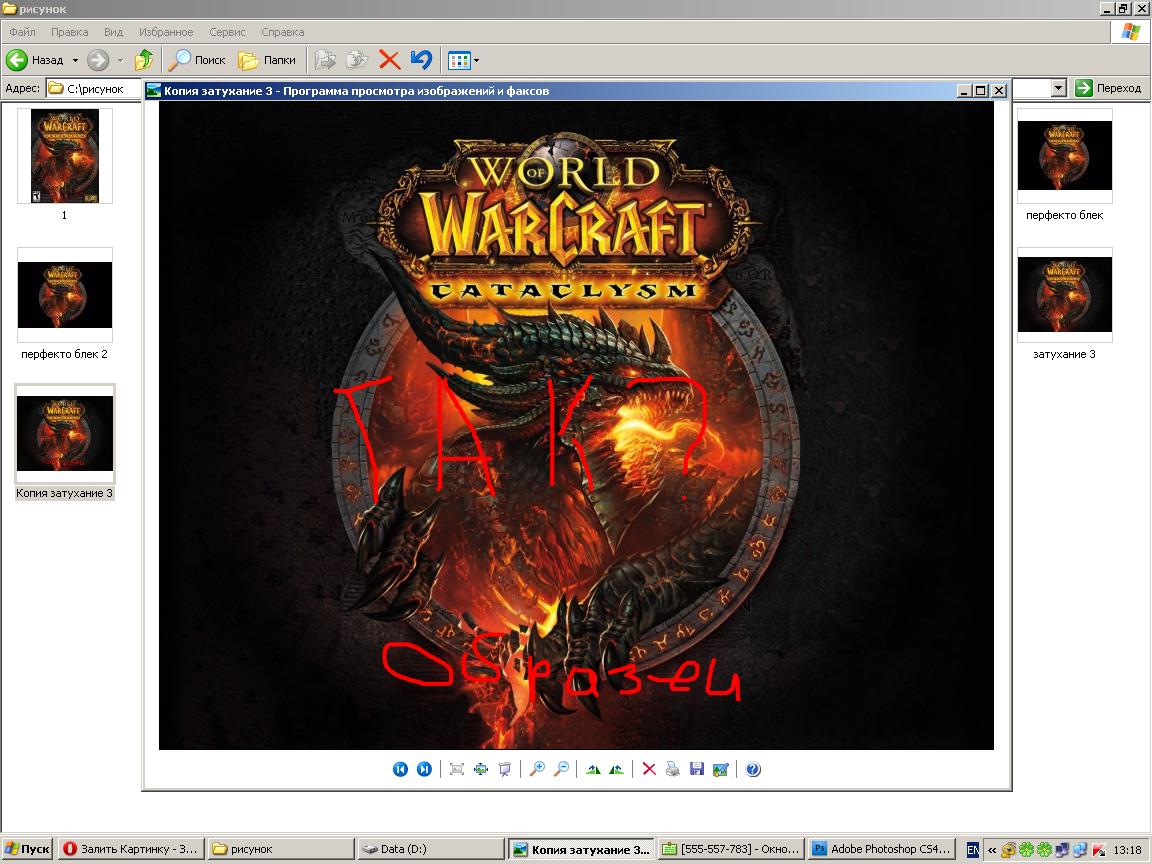Switch to Adobe Photoshop CS4 taskbar button
Image resolution: width=1152 pixels, height=864 pixels.
881,849
